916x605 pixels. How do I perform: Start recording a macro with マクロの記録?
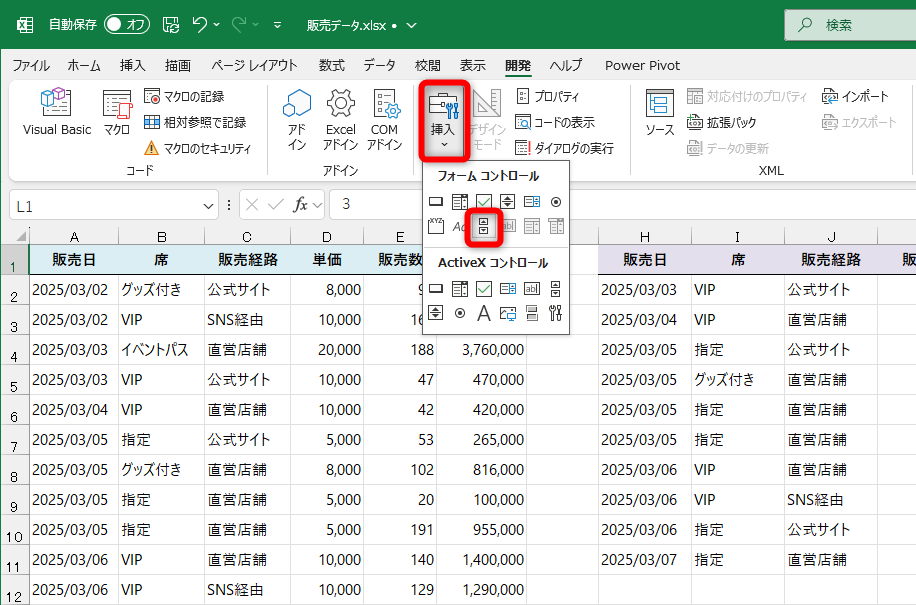(x=186, y=94)
